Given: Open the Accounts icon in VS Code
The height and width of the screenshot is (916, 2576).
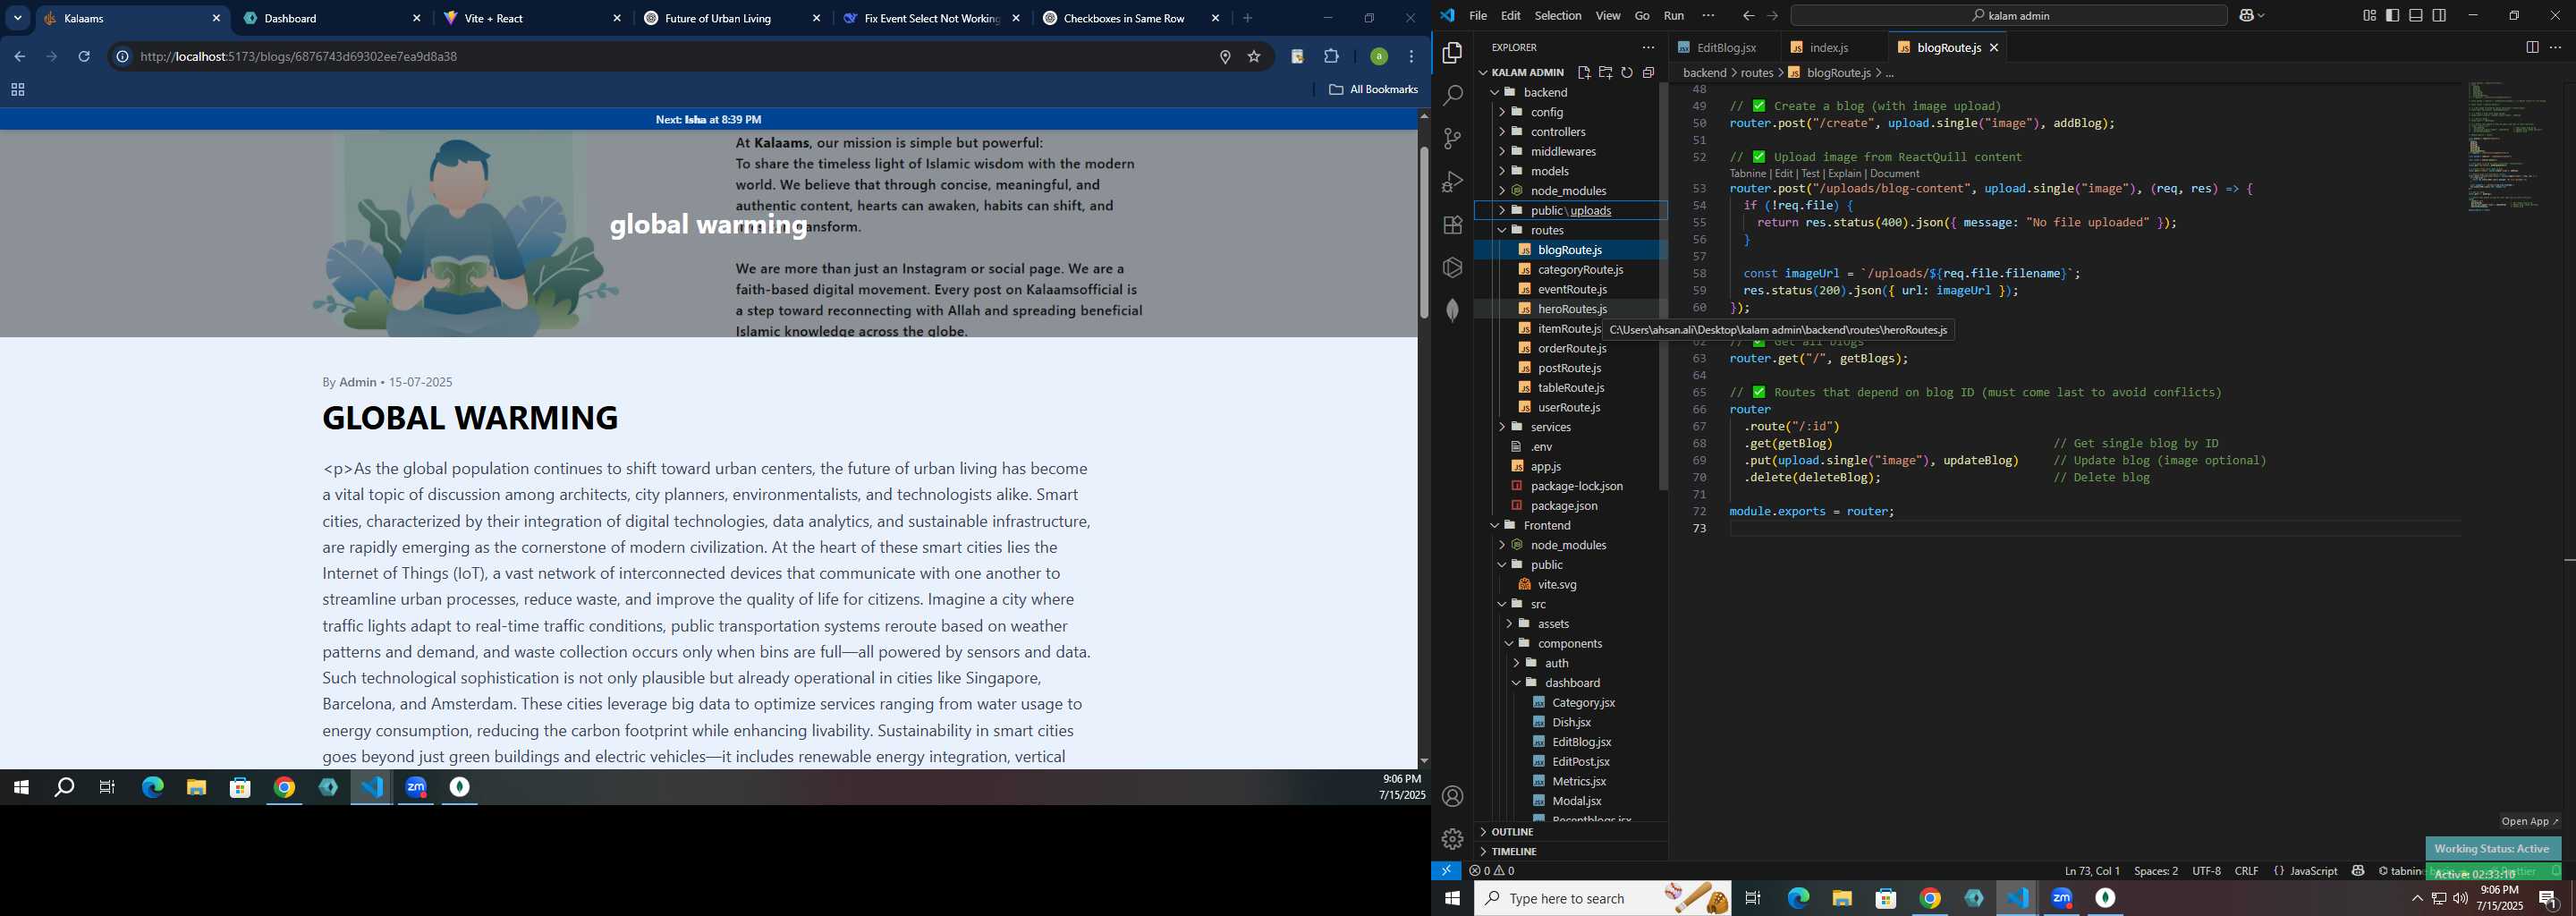Looking at the screenshot, I should [1453, 796].
